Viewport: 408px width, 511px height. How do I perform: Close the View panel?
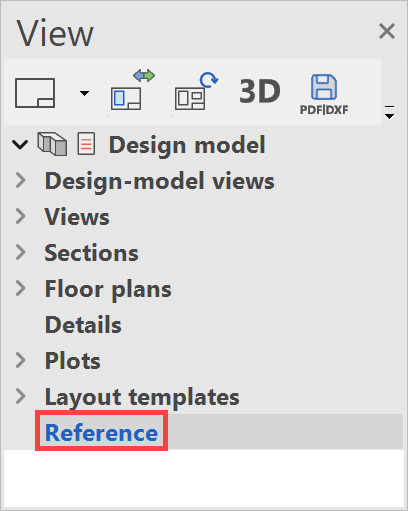(387, 31)
